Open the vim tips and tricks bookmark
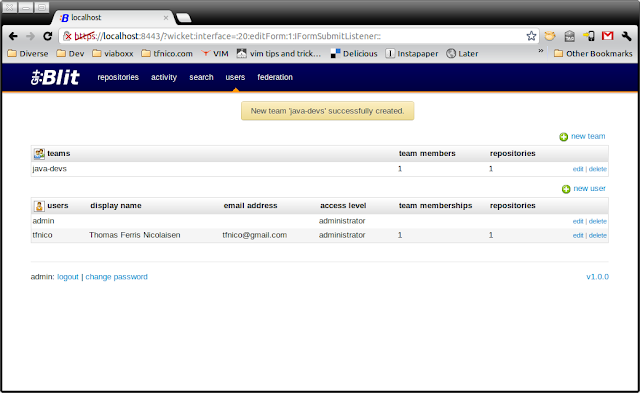Image resolution: width=640 pixels, height=393 pixels. [x=279, y=53]
